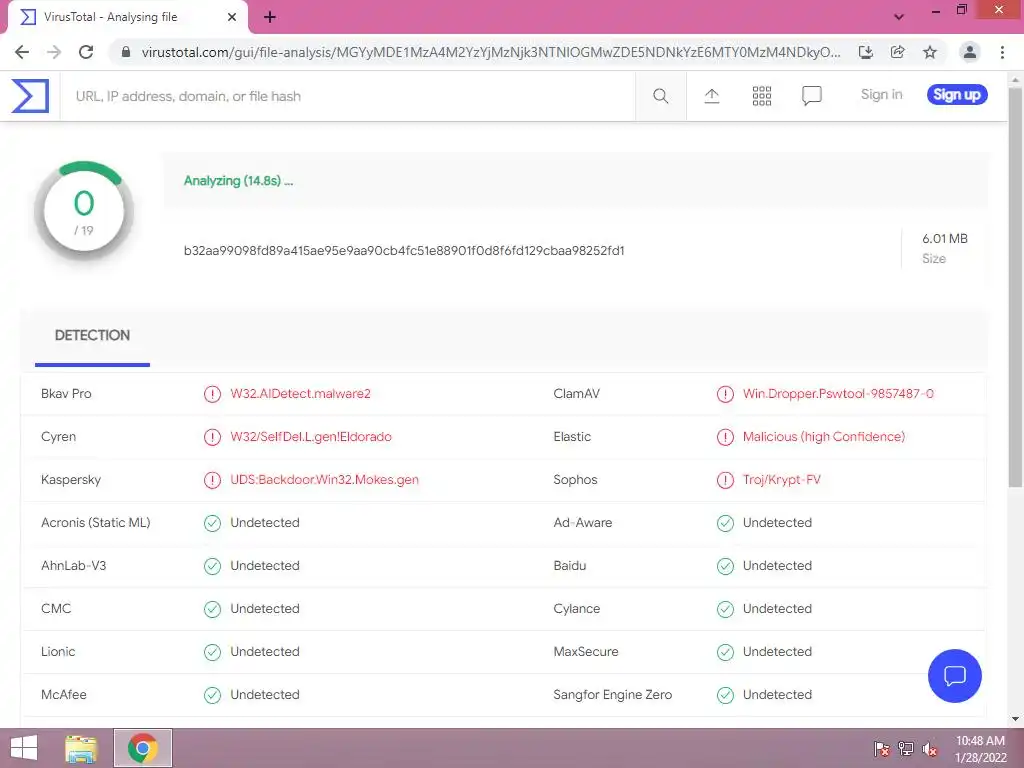Image resolution: width=1024 pixels, height=768 pixels.
Task: Select the DETECTION tab
Action: tap(92, 336)
